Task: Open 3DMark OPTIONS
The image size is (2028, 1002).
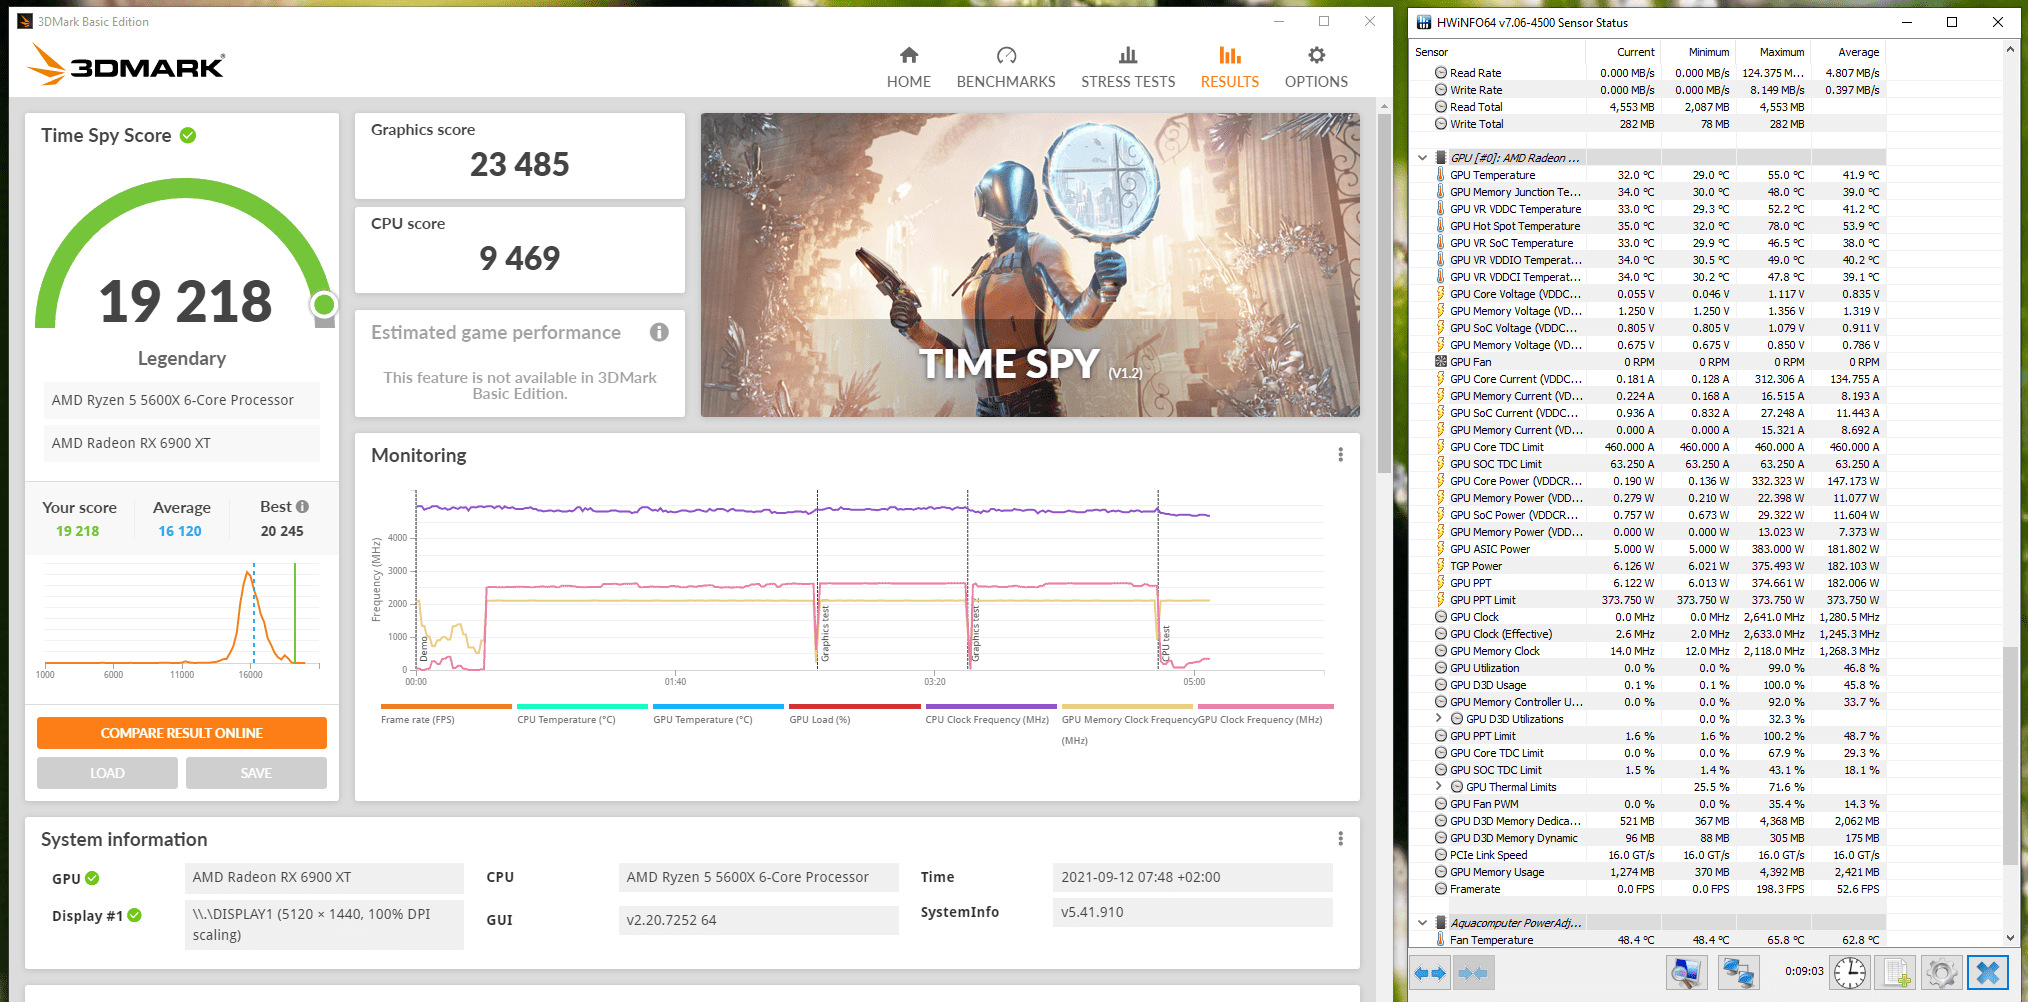Action: tap(1316, 67)
